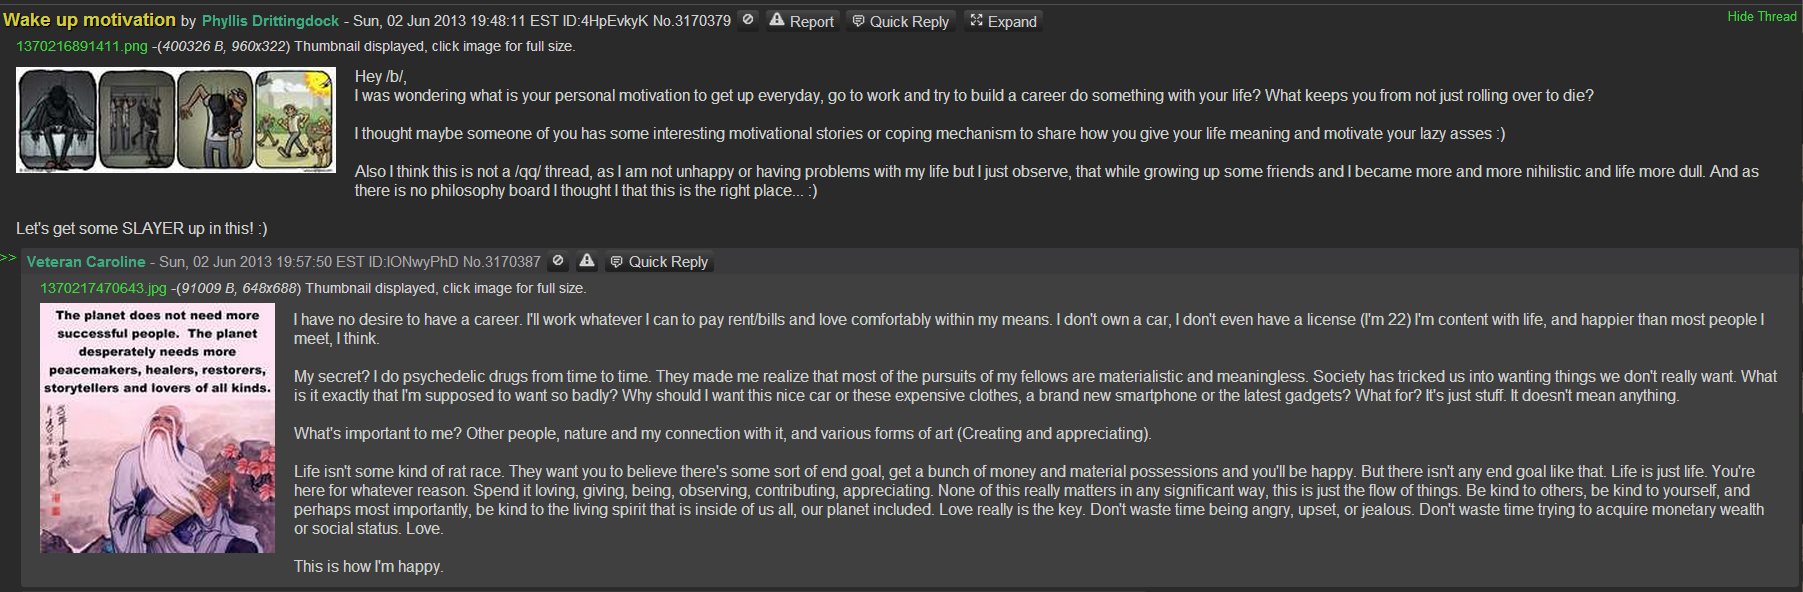1803x592 pixels.
Task: Hide the thread using Hide Thread
Action: point(1761,16)
